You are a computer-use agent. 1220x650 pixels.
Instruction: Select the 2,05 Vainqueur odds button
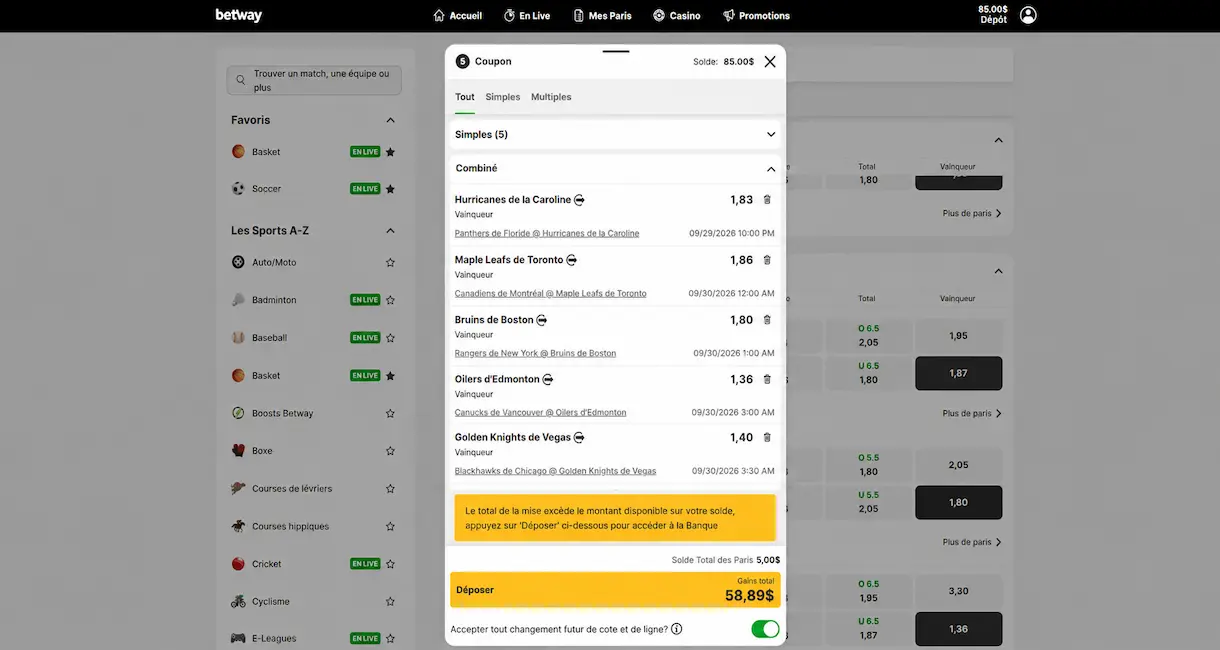click(958, 465)
